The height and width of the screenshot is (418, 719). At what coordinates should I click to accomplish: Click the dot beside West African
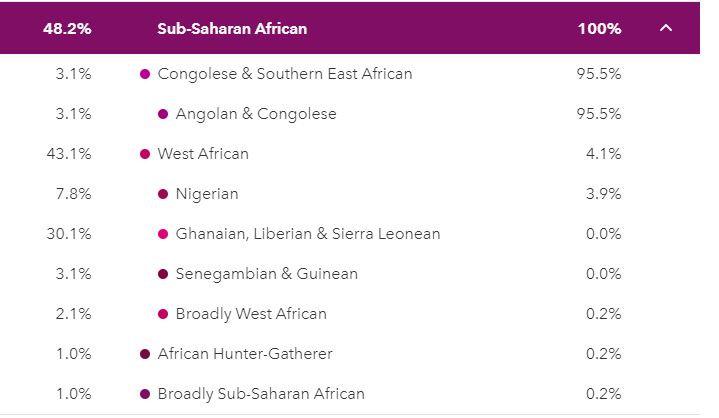click(x=145, y=154)
